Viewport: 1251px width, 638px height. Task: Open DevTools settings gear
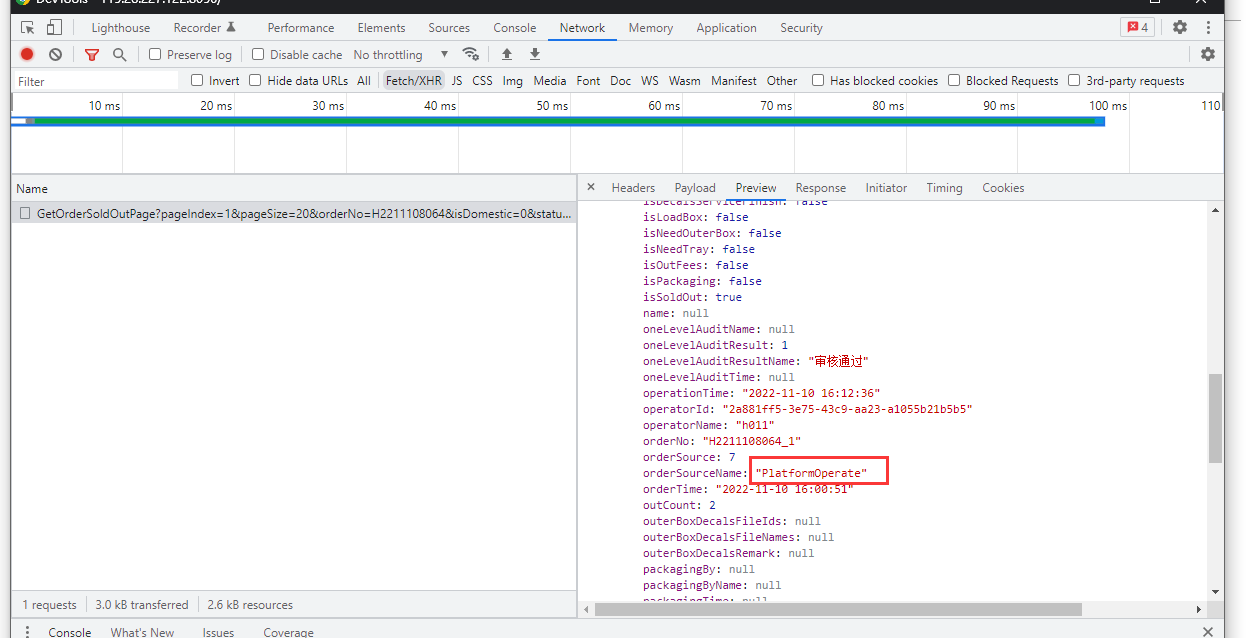point(1180,28)
